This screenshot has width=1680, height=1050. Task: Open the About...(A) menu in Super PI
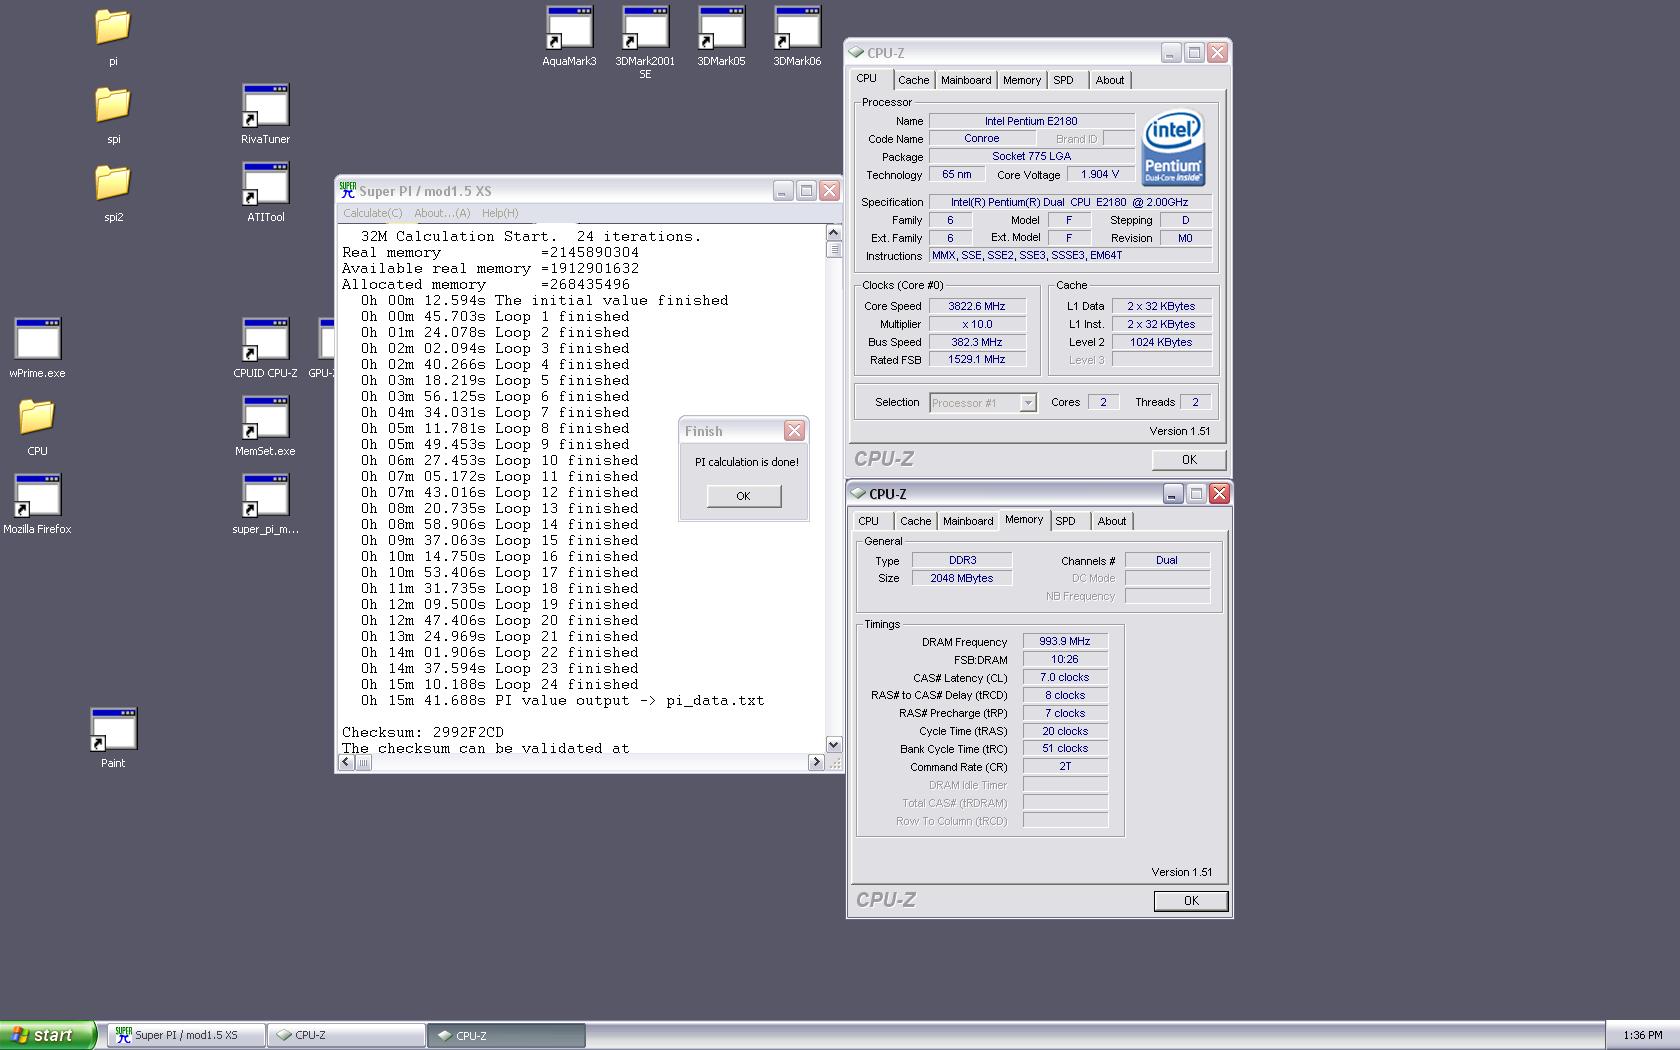click(442, 213)
